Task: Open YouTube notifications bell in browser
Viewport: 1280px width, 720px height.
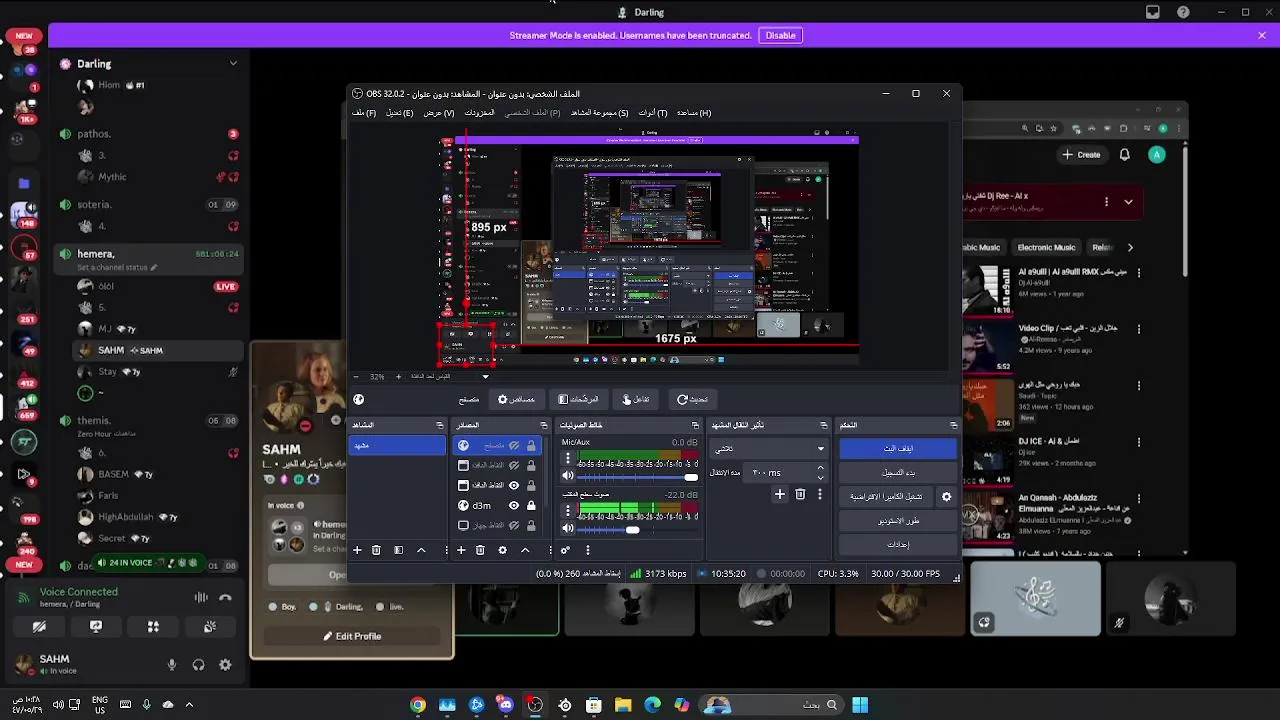Action: (x=1125, y=154)
